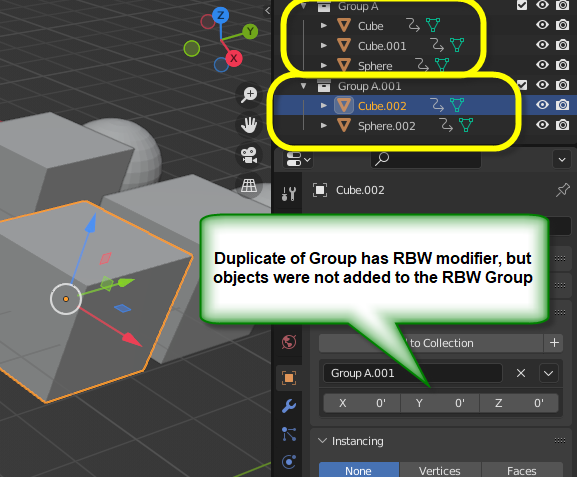577x477 pixels.
Task: Click the mesh data icon for Cube.001
Action: 457,45
